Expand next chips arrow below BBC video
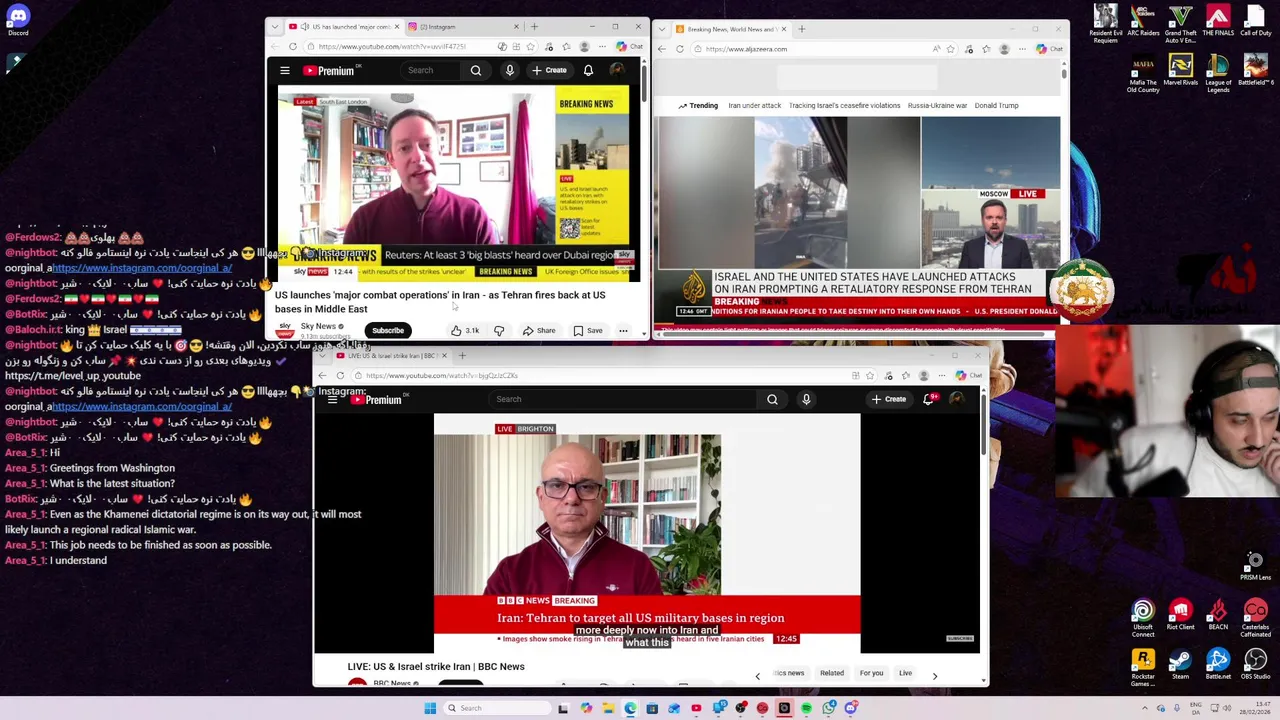Viewport: 1280px width, 720px height. tap(935, 676)
